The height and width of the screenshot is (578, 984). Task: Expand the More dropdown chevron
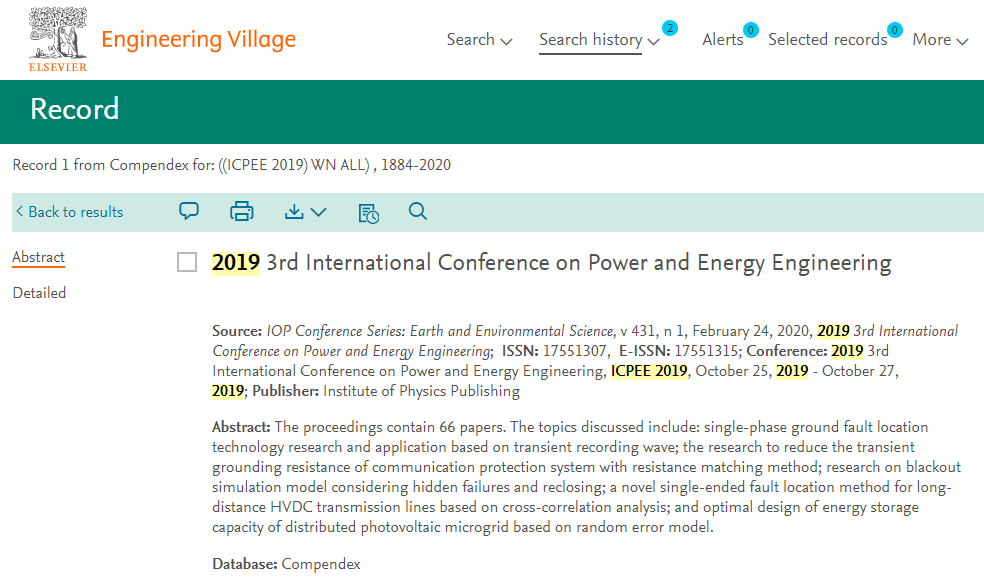[x=962, y=41]
